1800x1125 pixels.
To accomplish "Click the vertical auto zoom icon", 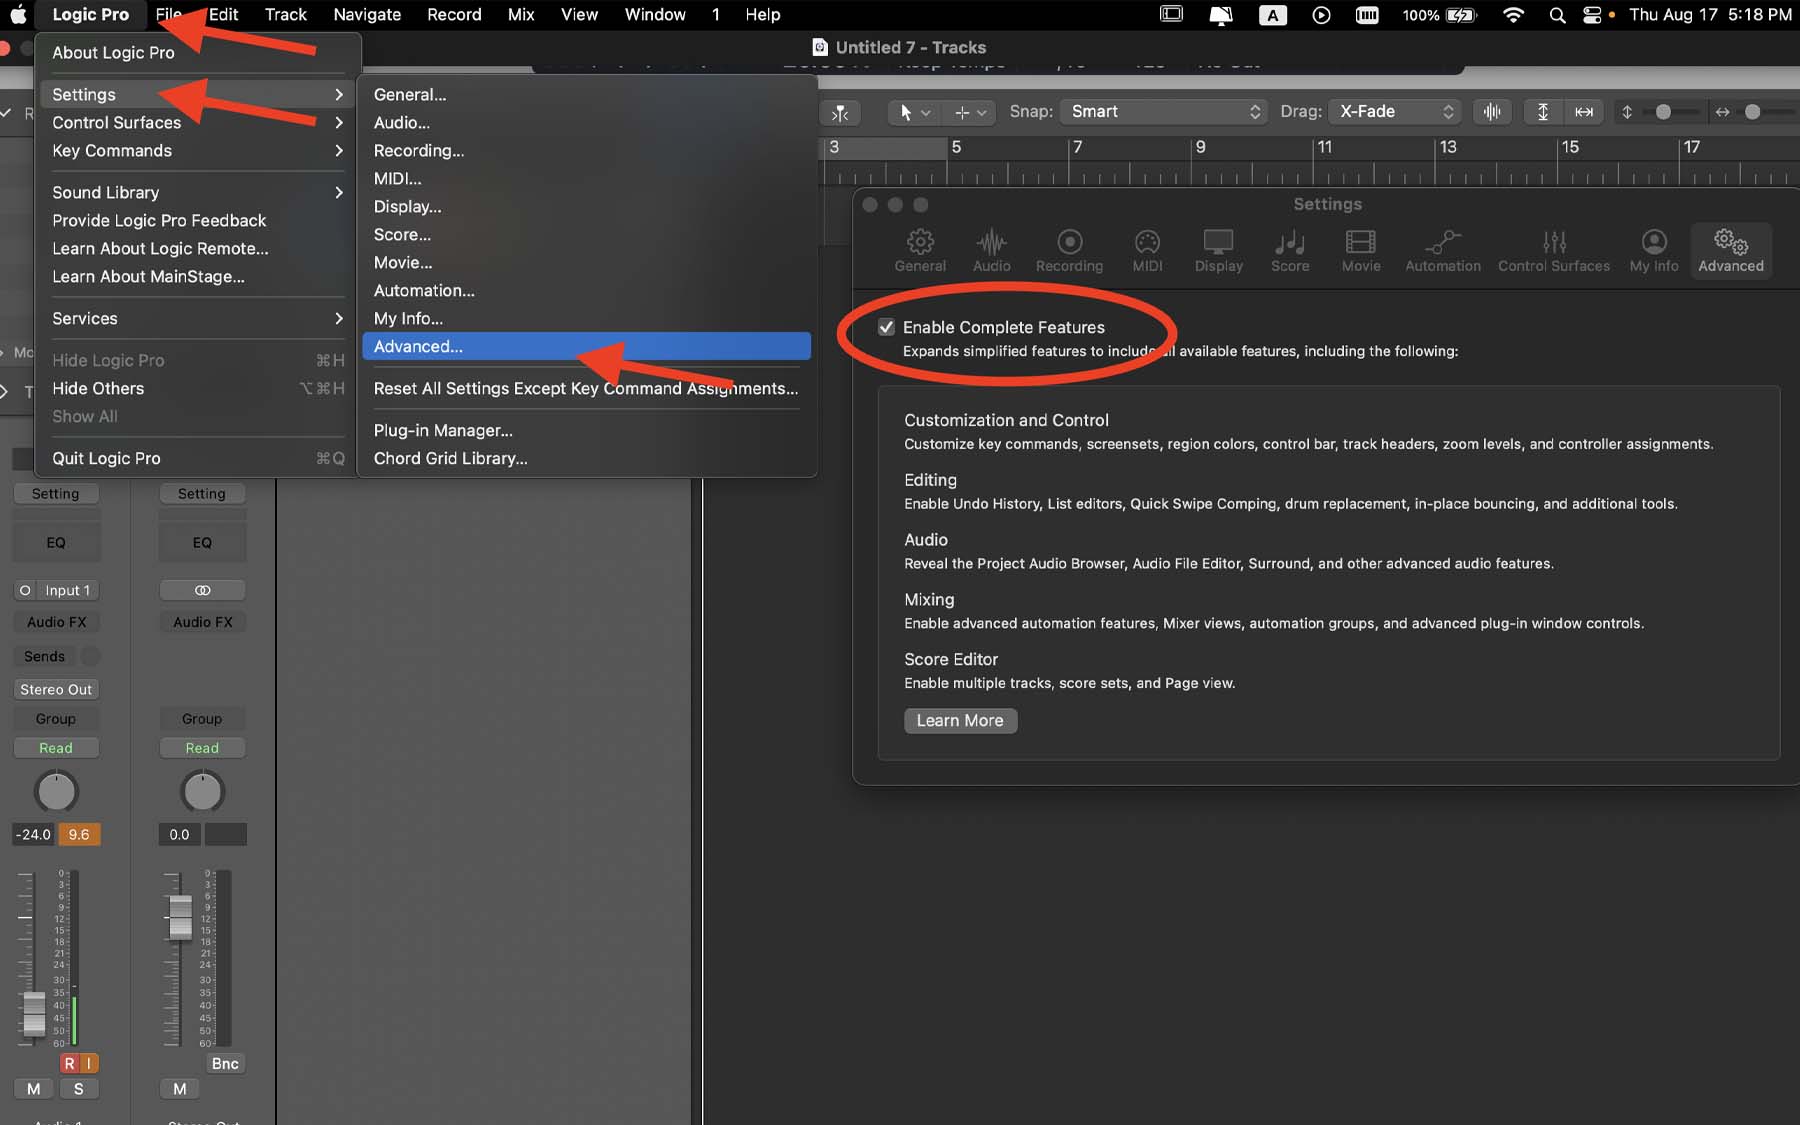I will pyautogui.click(x=1543, y=112).
